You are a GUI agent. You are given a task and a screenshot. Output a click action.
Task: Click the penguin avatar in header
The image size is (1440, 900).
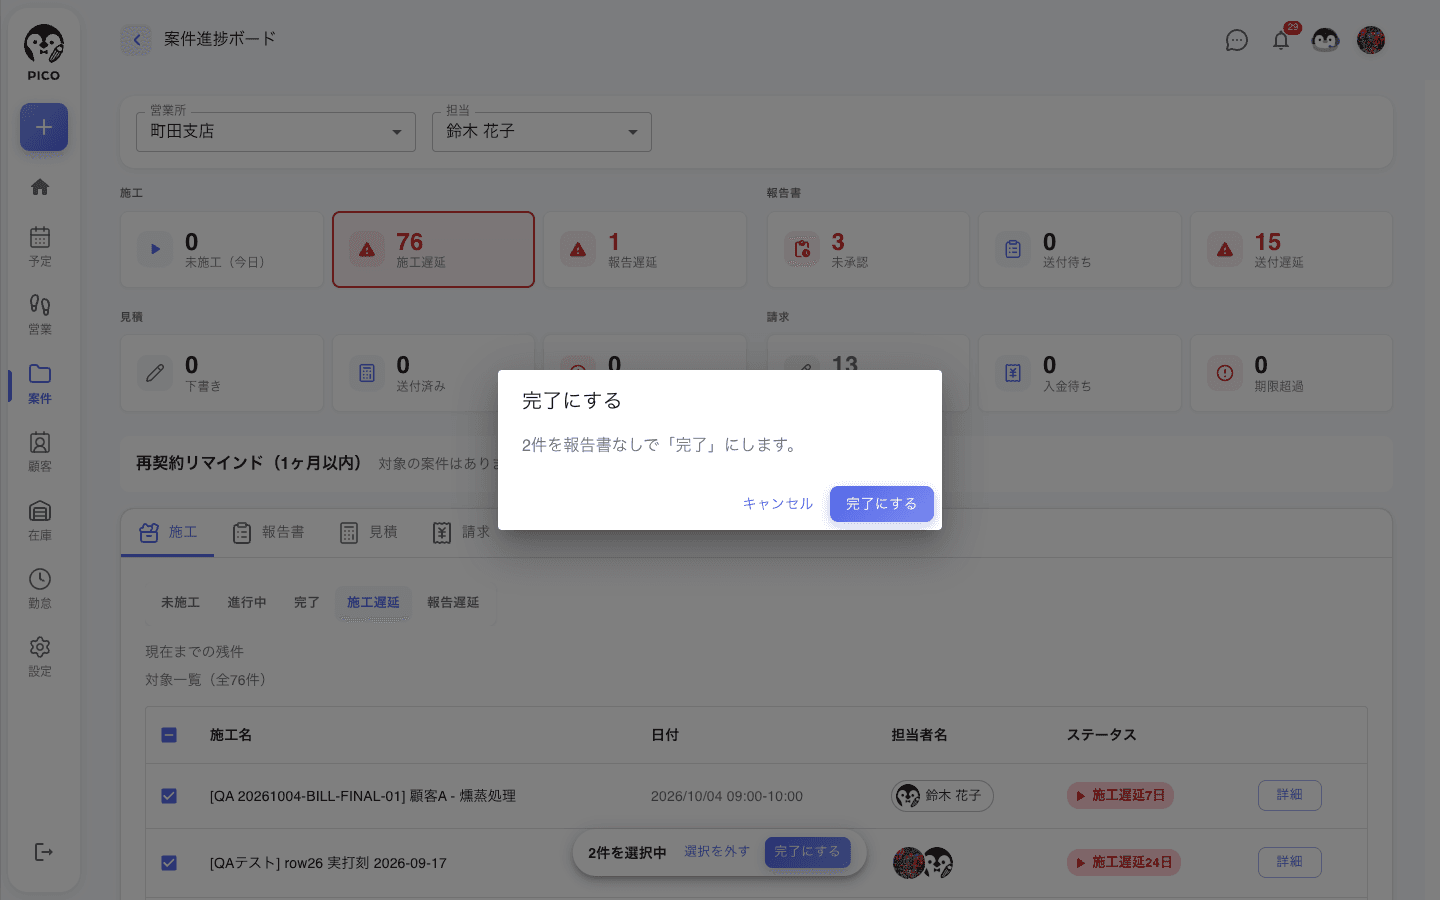[x=1325, y=40]
